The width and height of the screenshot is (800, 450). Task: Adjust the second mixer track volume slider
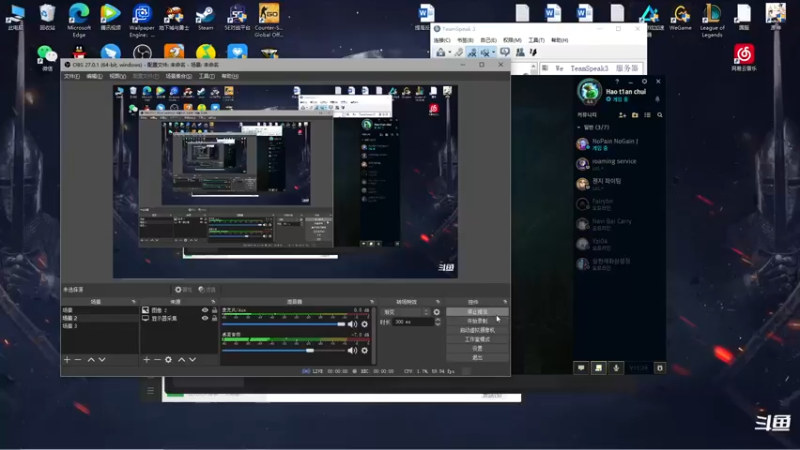click(284, 351)
